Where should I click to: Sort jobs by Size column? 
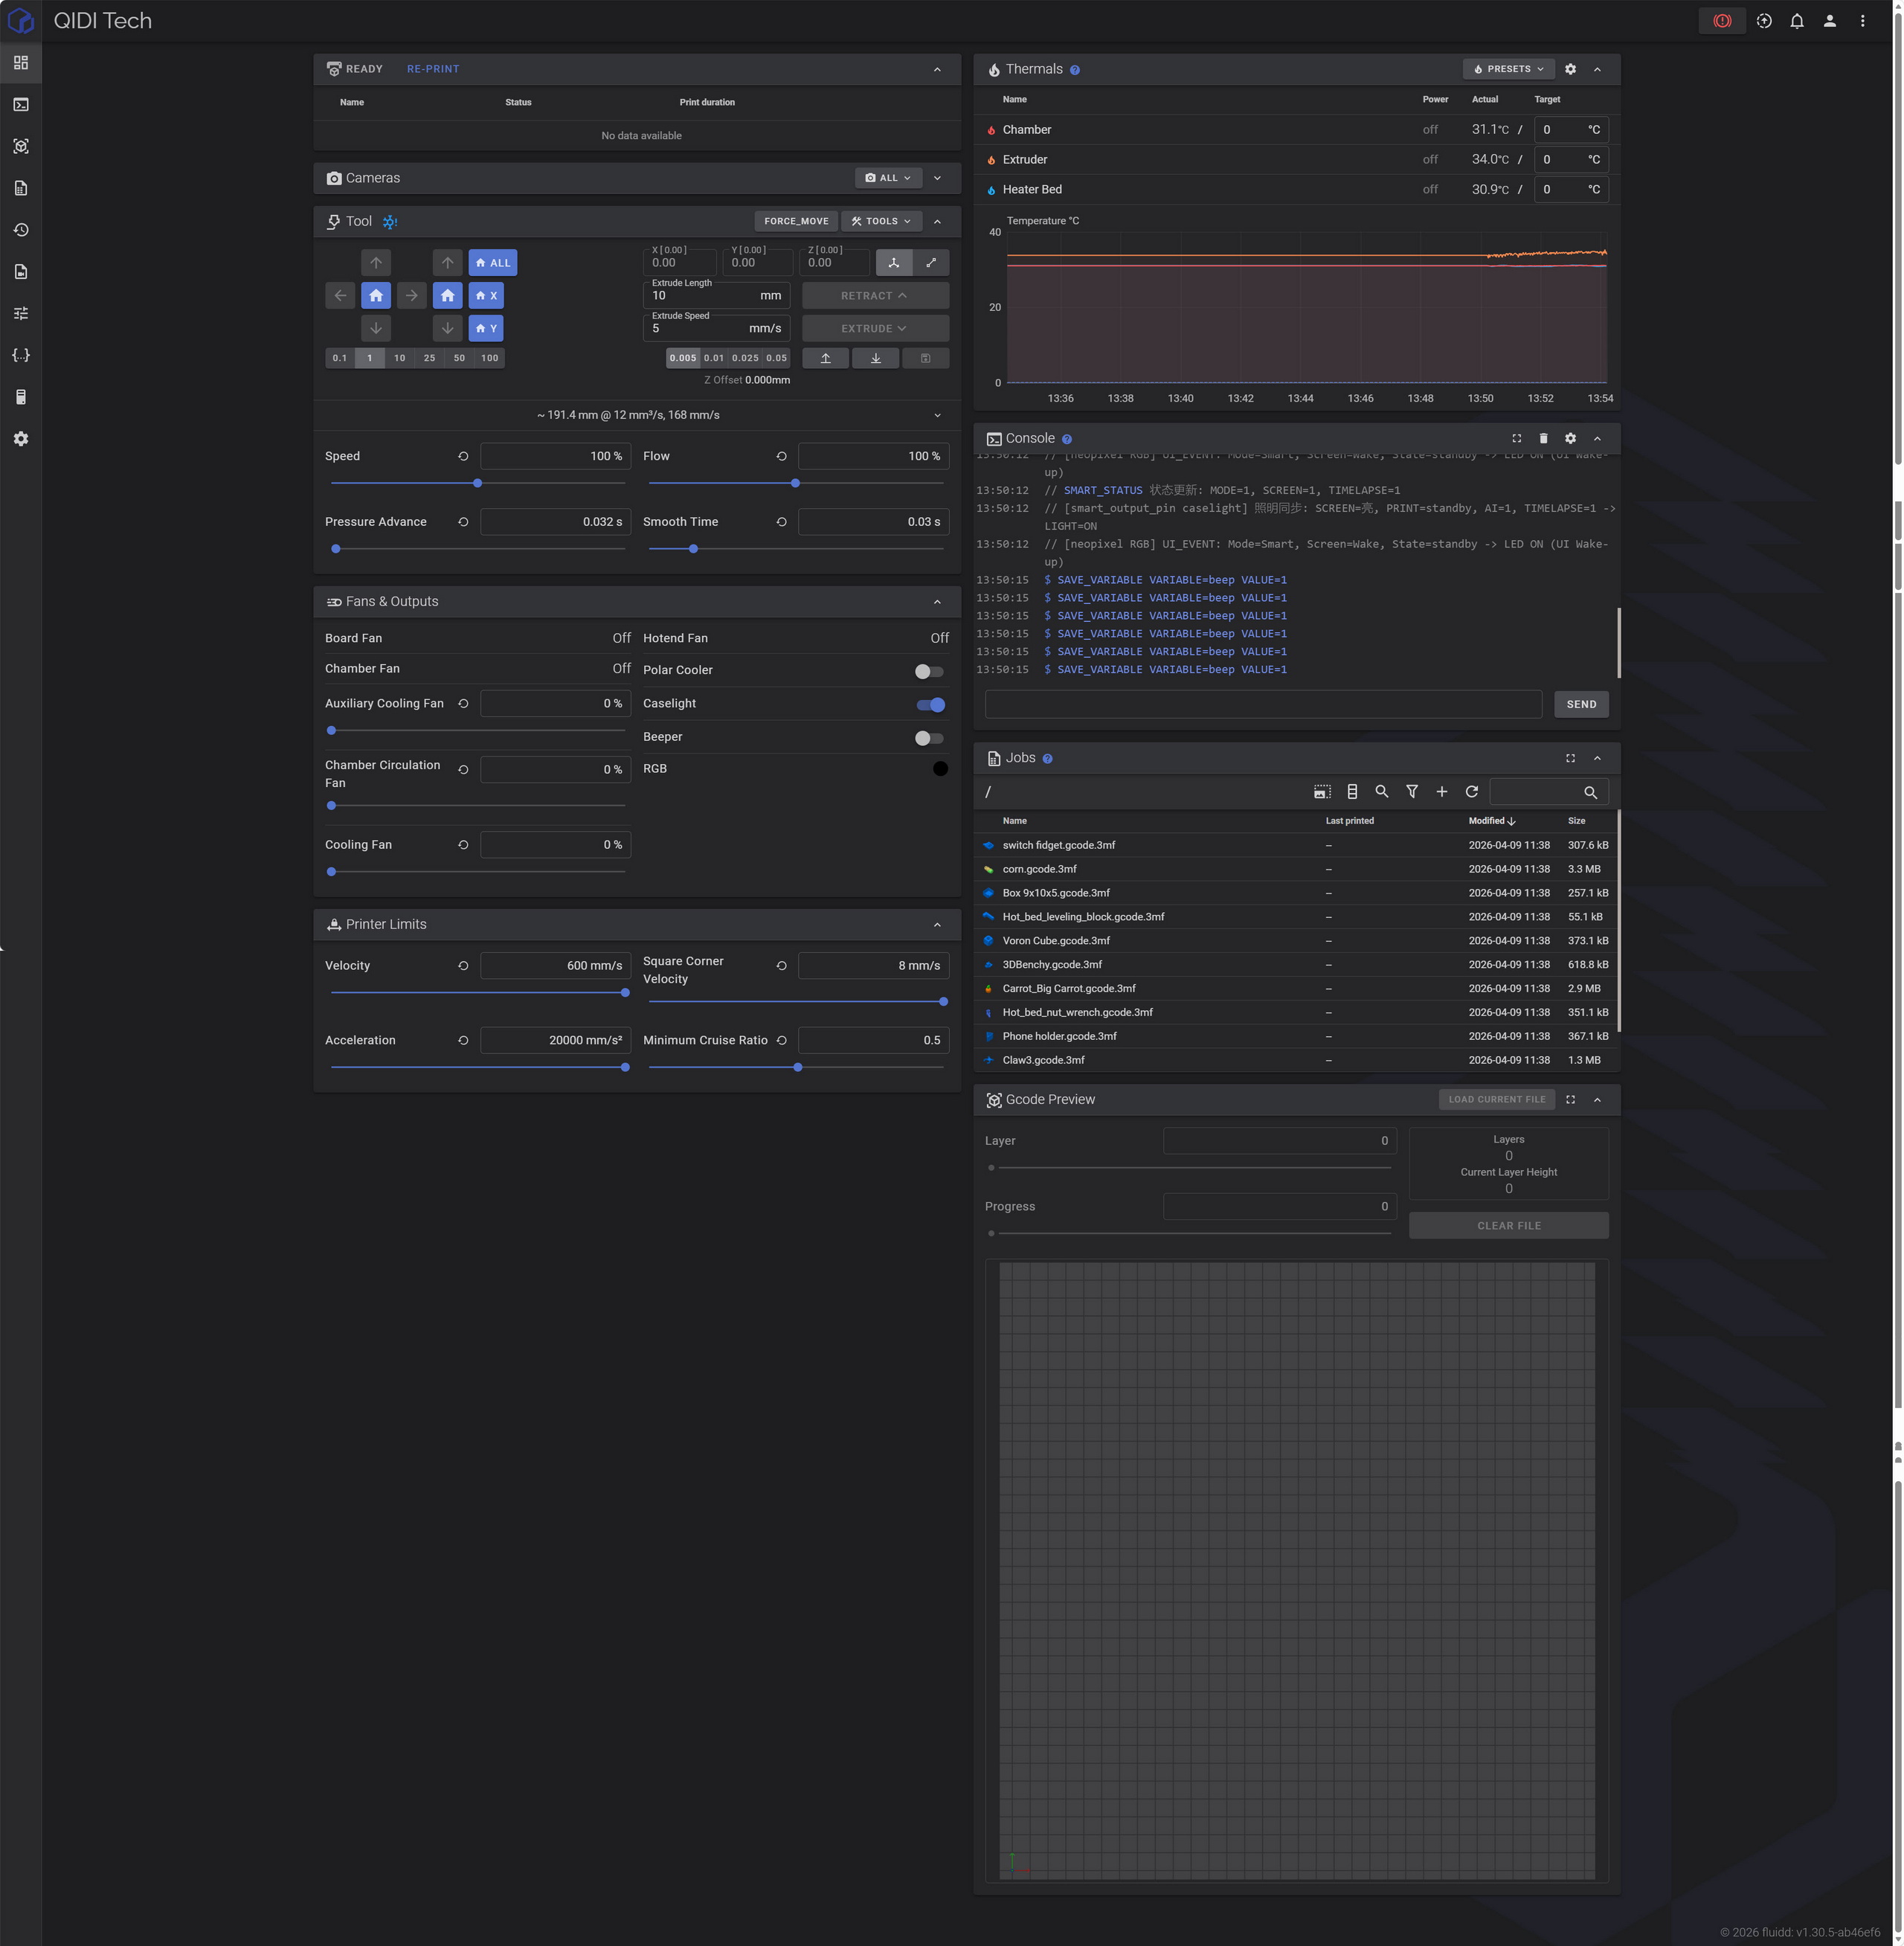tap(1577, 821)
